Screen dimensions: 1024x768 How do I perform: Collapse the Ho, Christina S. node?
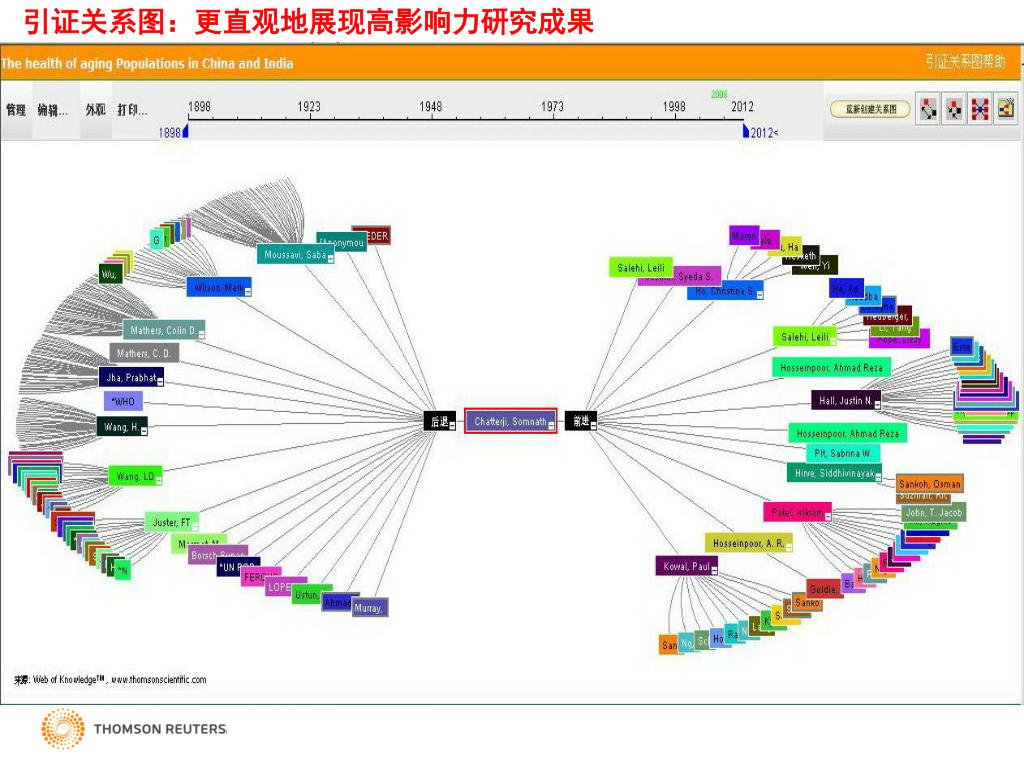pos(759,295)
